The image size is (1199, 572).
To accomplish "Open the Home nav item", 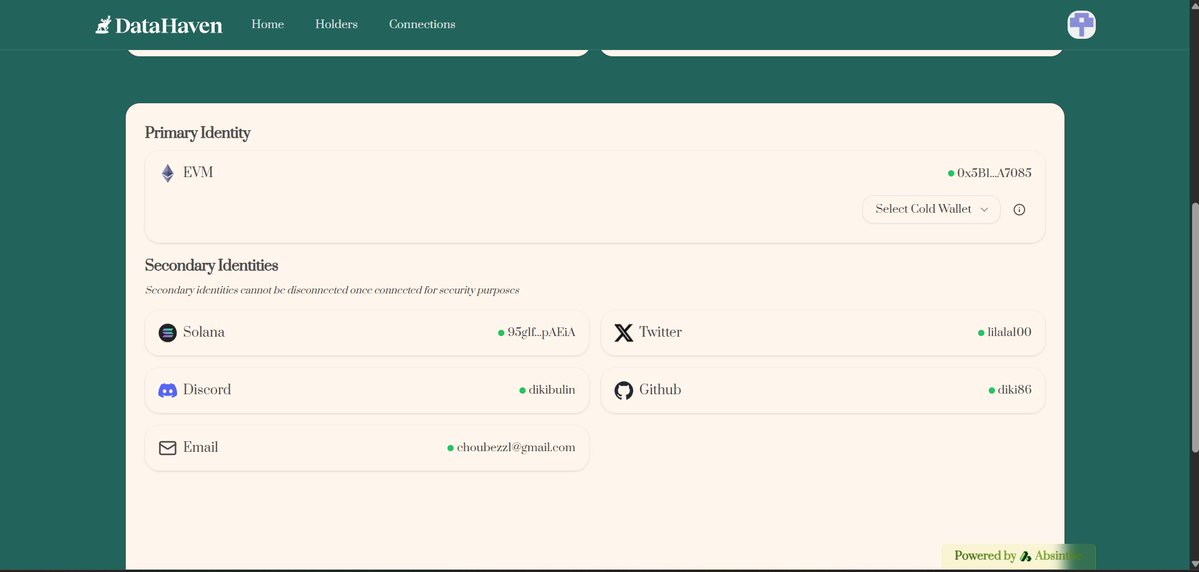I will 268,24.
